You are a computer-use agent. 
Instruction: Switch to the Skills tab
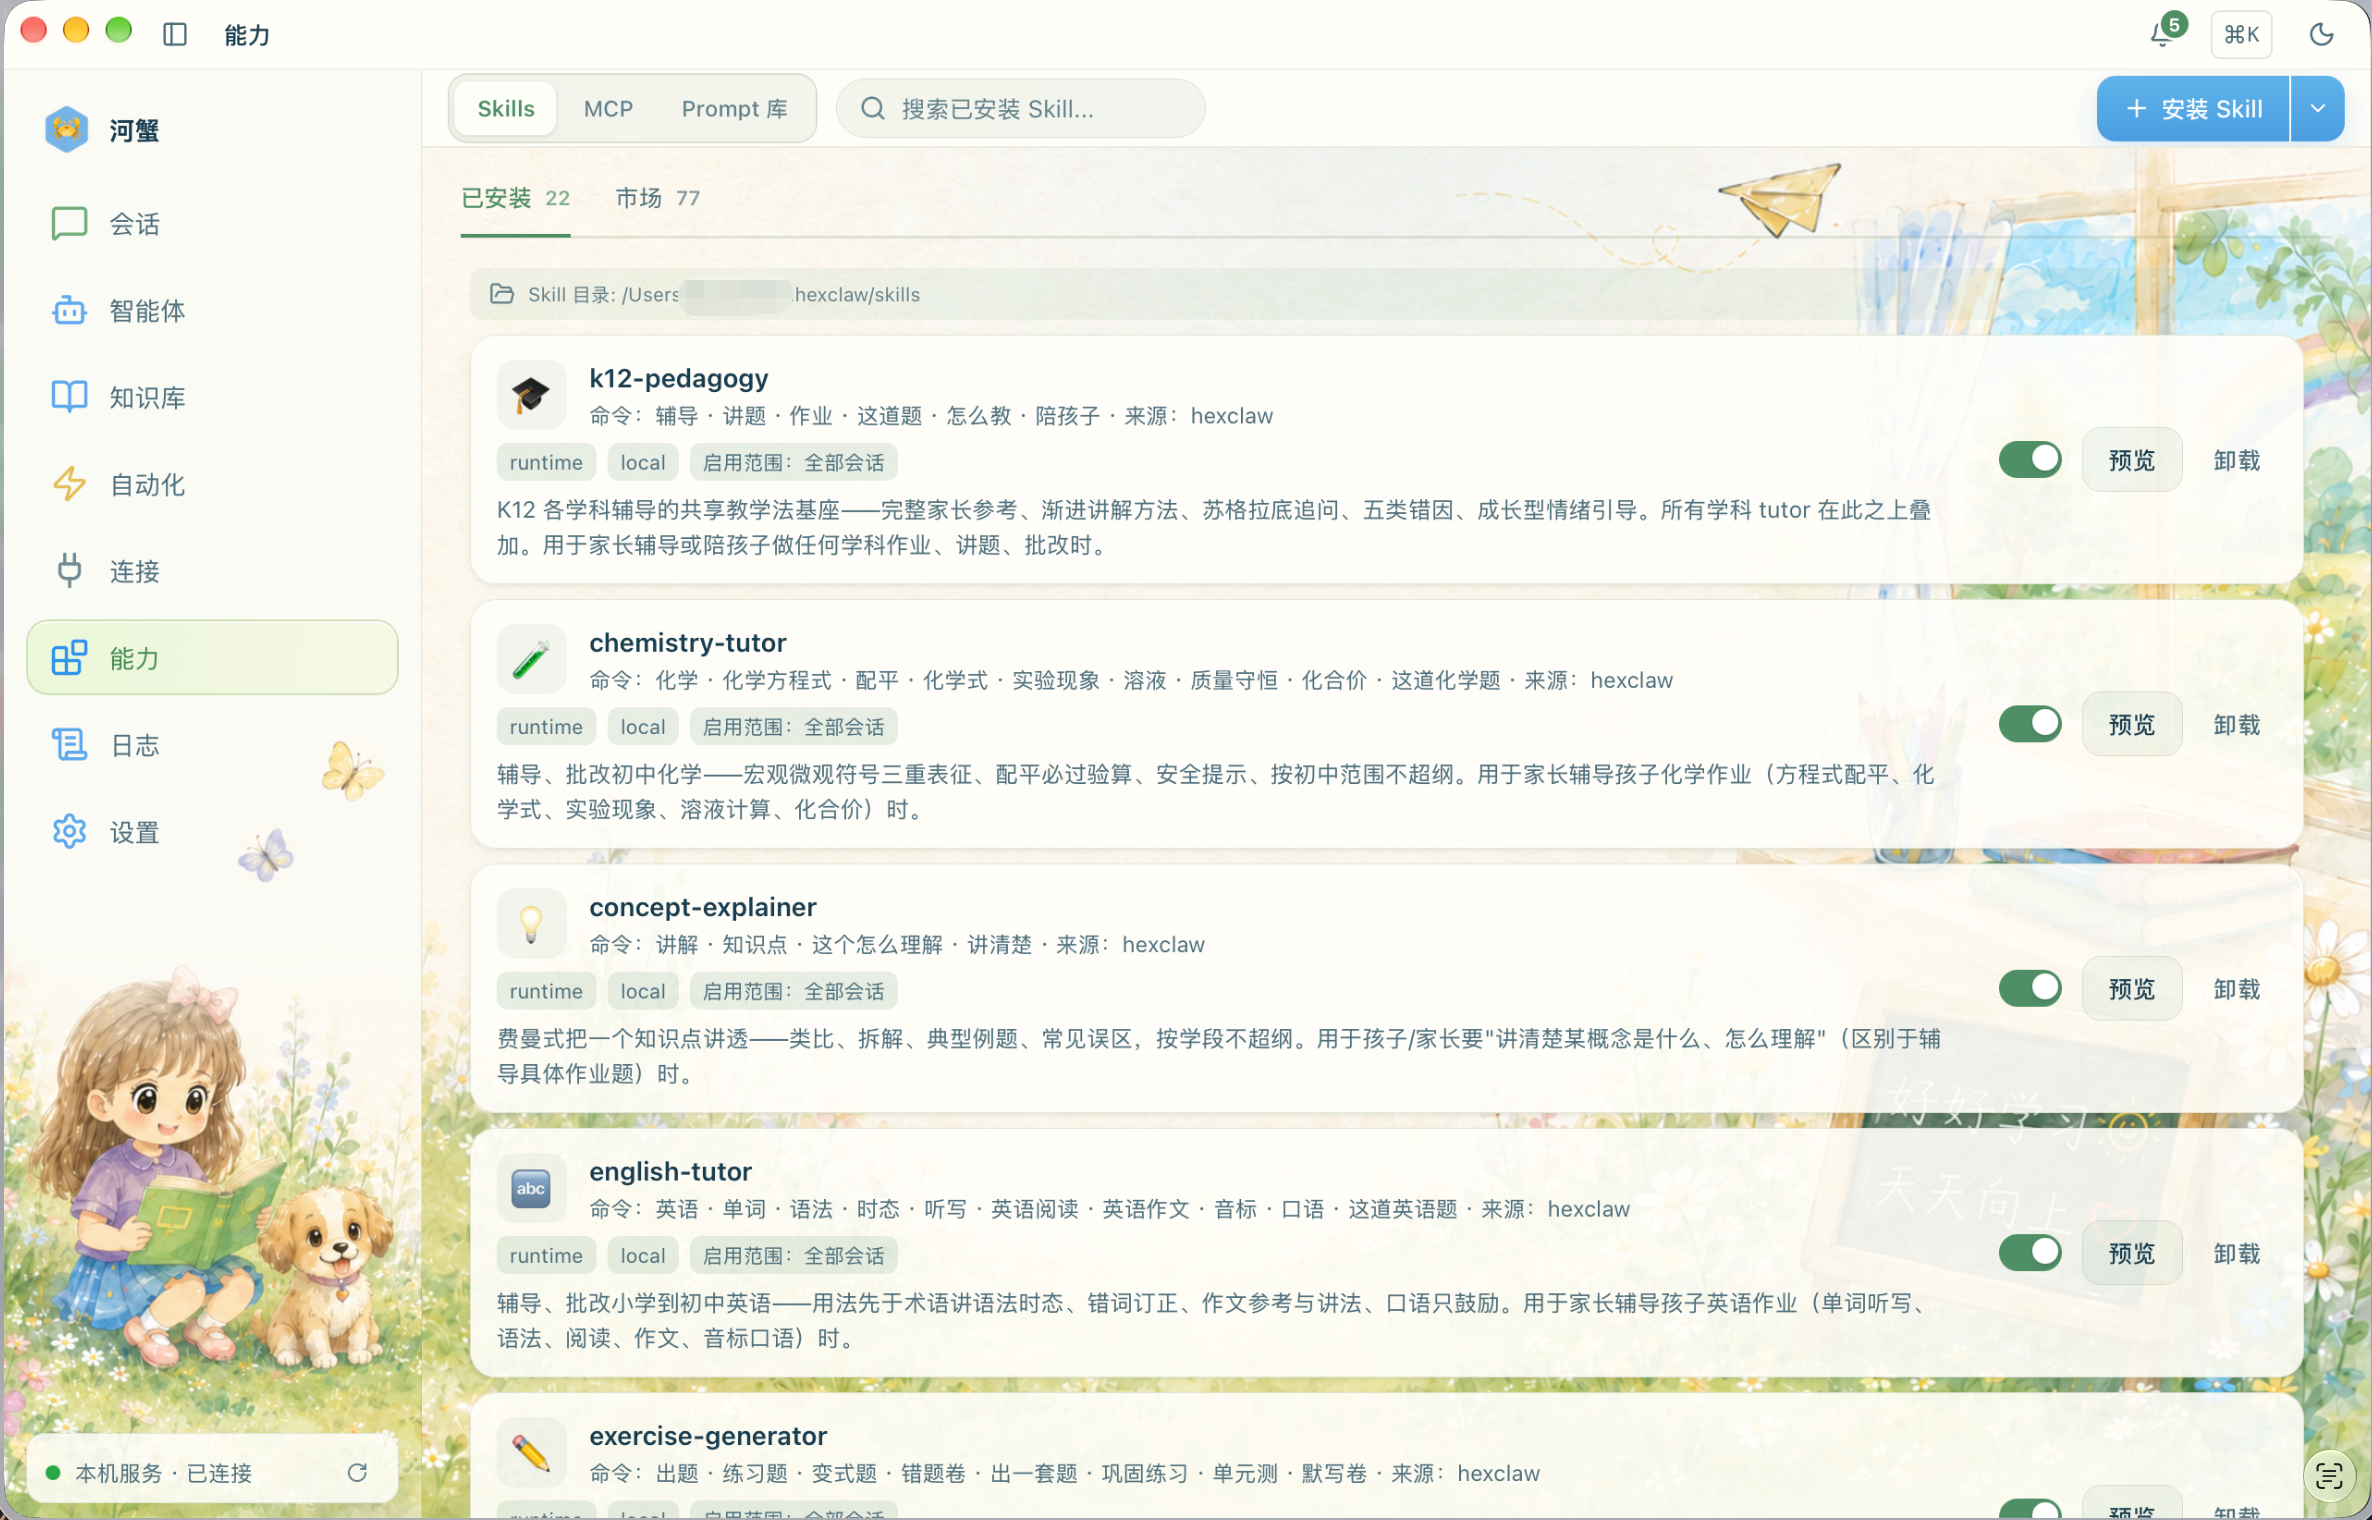point(506,108)
